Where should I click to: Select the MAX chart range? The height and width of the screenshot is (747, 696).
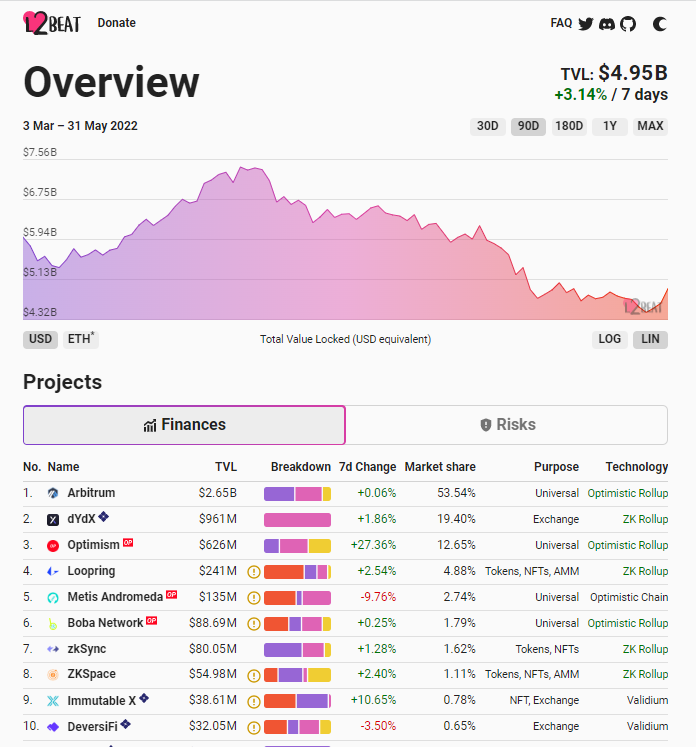(650, 126)
